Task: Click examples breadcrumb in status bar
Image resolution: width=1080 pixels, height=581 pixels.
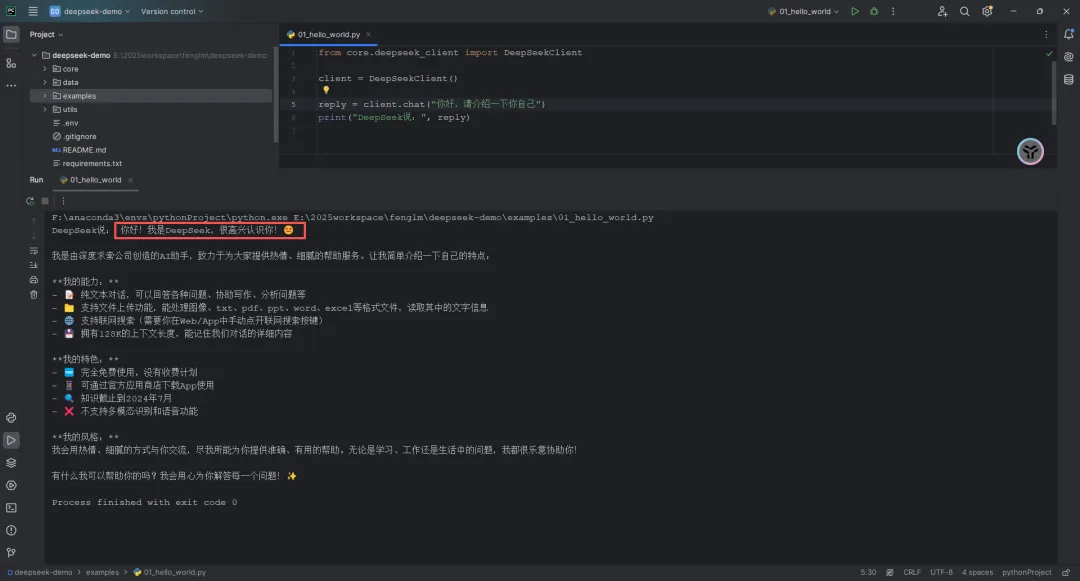Action: click(102, 573)
